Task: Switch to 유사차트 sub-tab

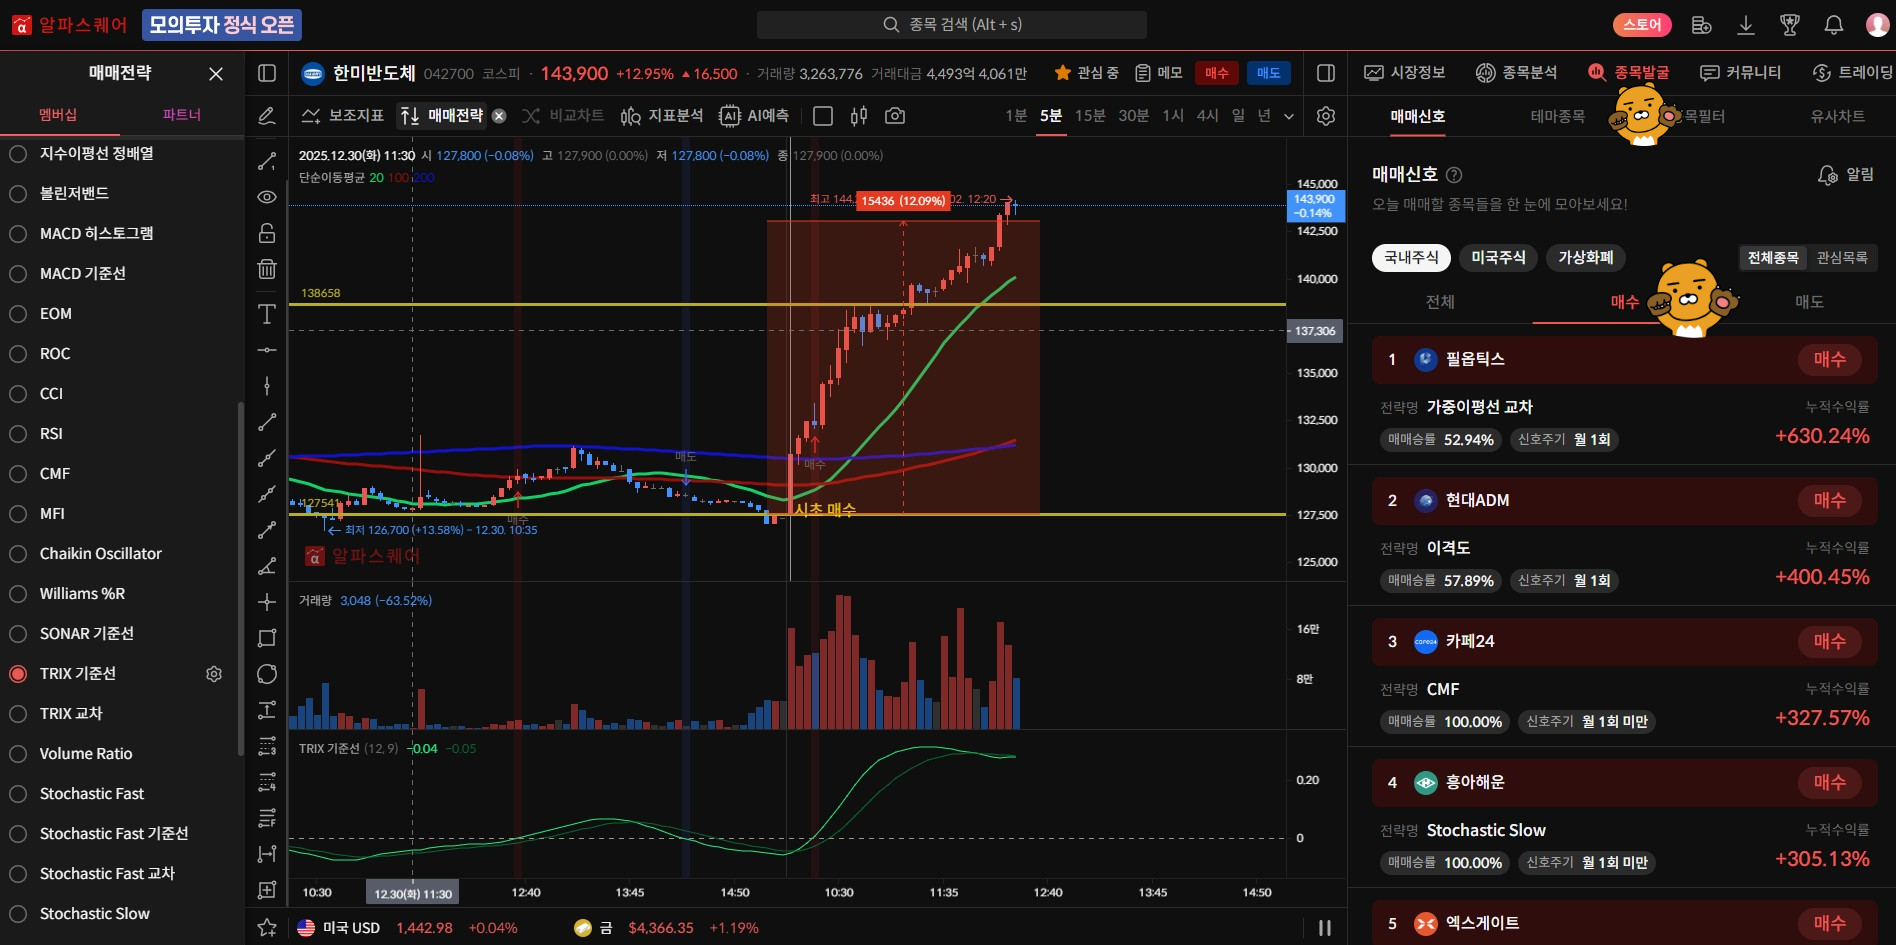Action: (x=1838, y=116)
